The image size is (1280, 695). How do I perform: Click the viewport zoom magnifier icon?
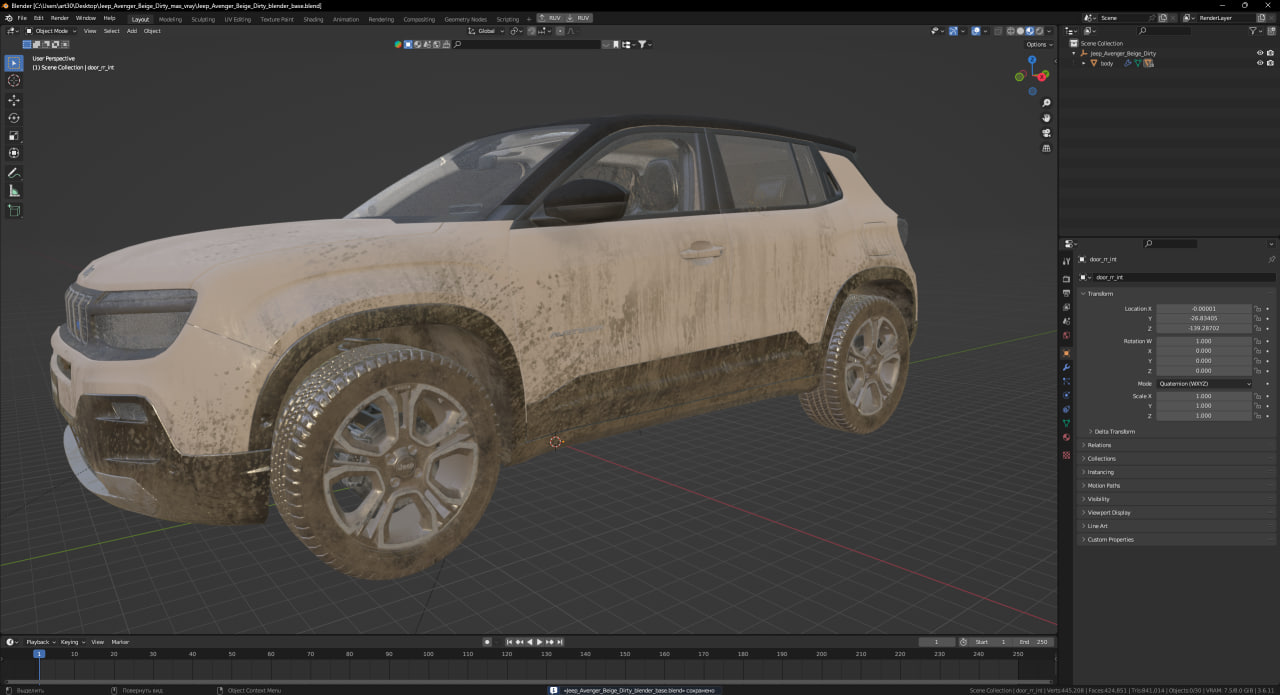click(1046, 103)
